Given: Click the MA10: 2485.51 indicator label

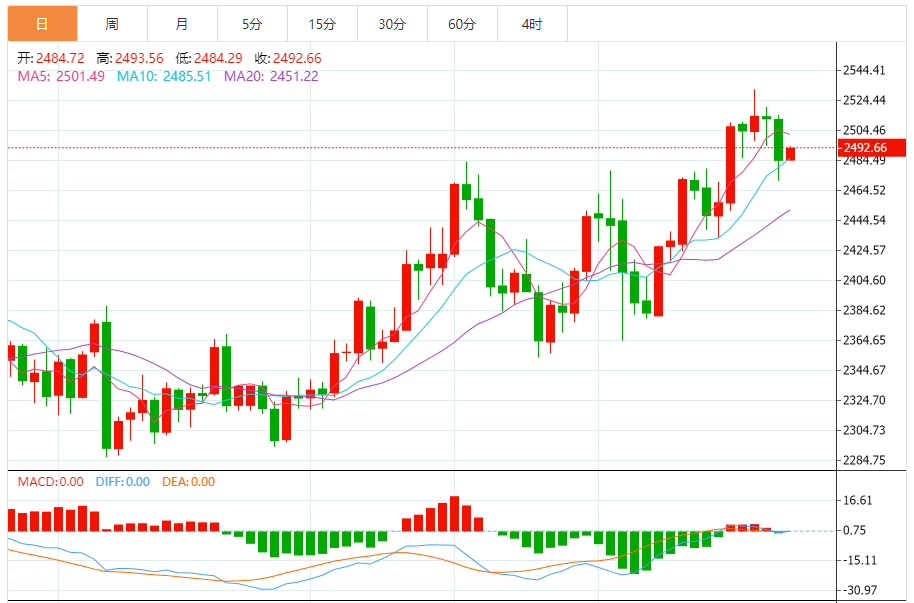Looking at the screenshot, I should [x=164, y=76].
